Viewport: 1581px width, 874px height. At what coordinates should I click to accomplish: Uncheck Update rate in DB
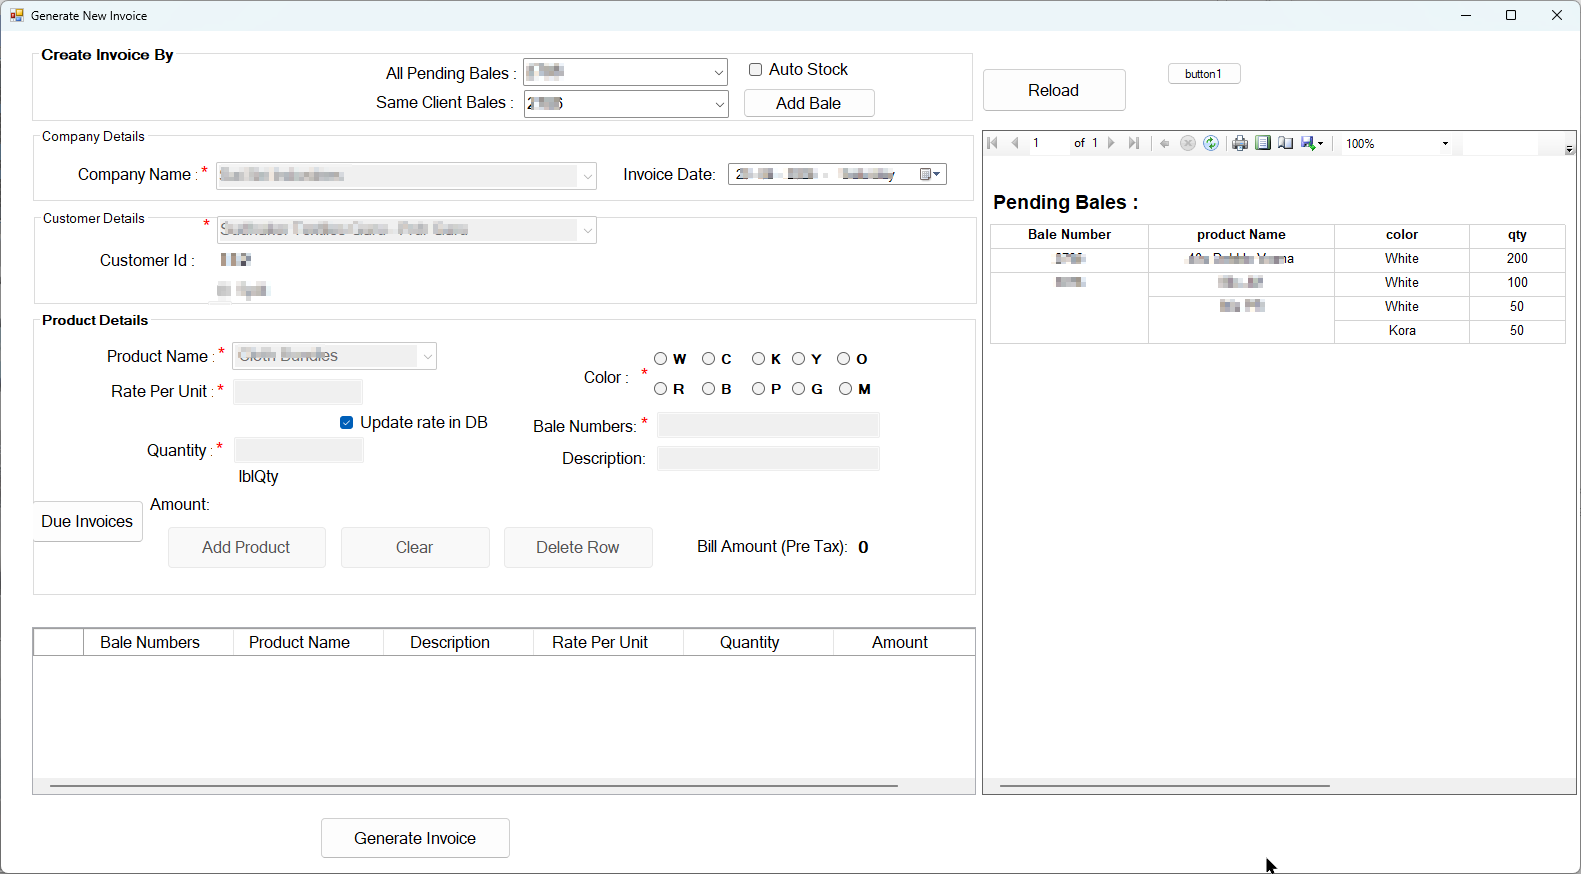[346, 422]
